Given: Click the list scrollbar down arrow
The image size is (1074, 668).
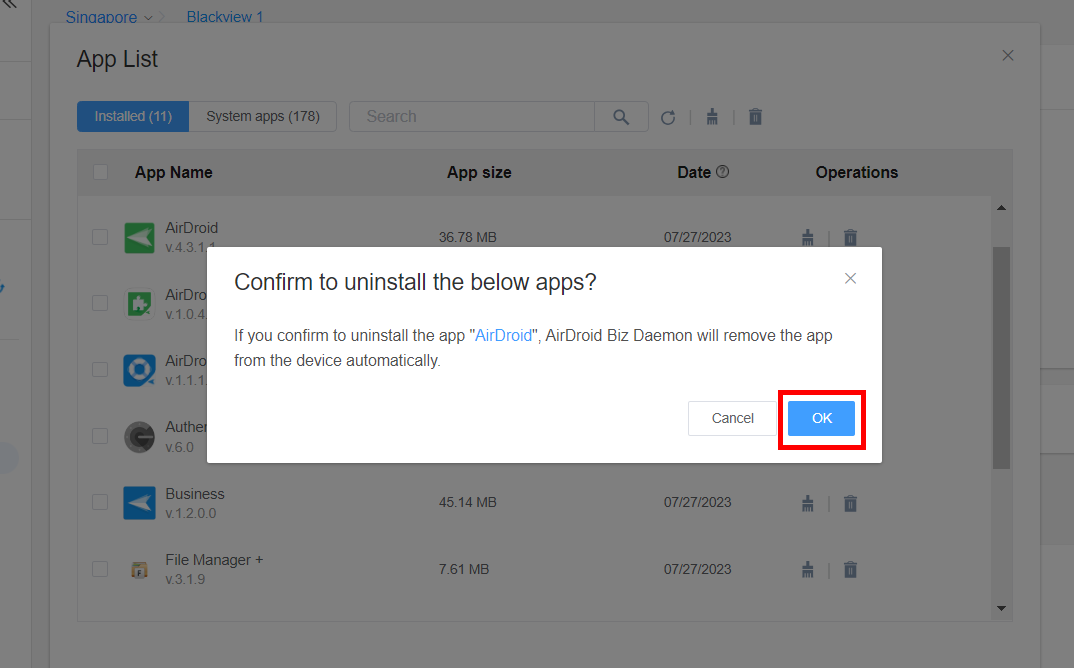Looking at the screenshot, I should click(1001, 608).
